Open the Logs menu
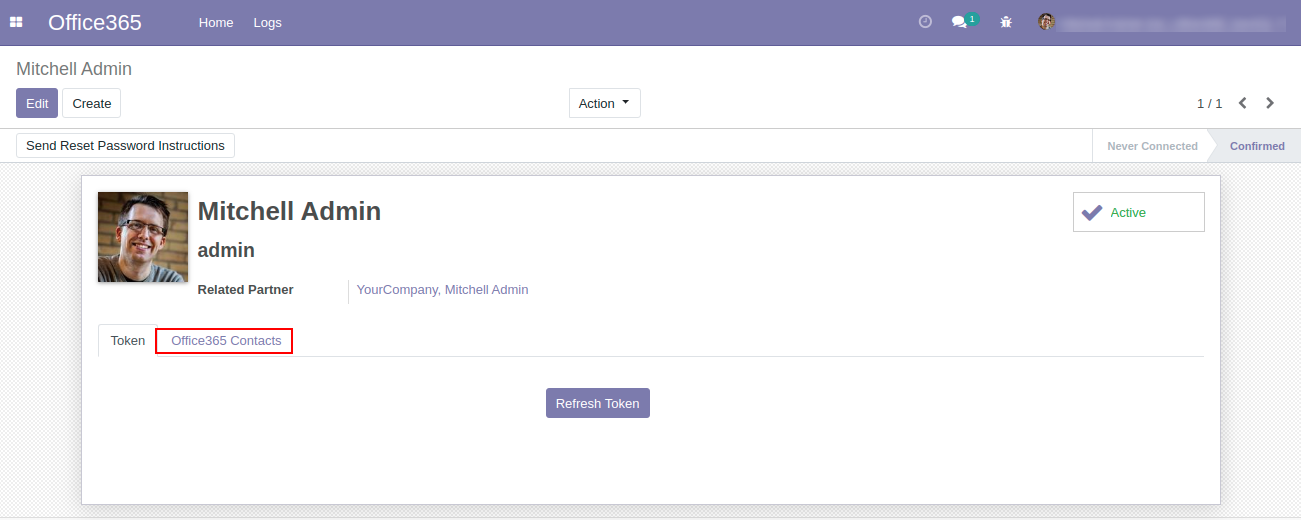This screenshot has width=1301, height=520. tap(267, 22)
